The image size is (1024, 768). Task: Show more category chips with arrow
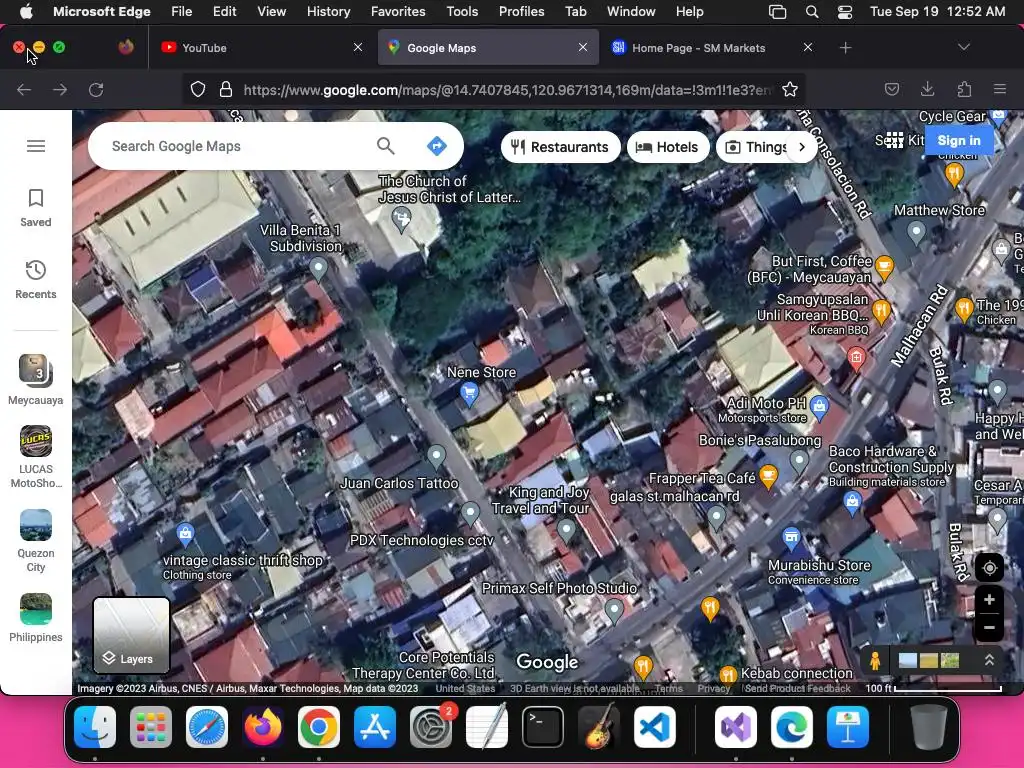[x=802, y=147]
